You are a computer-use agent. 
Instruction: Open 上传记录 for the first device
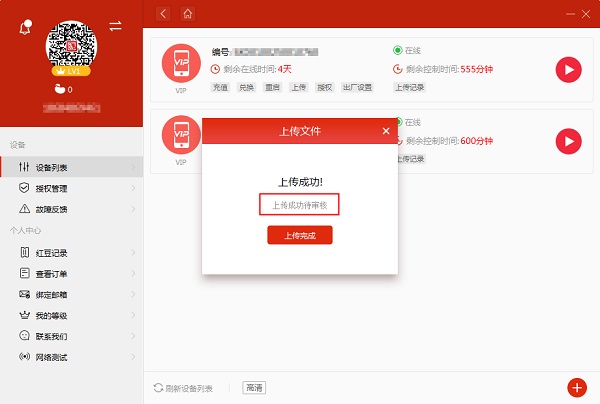pos(409,87)
